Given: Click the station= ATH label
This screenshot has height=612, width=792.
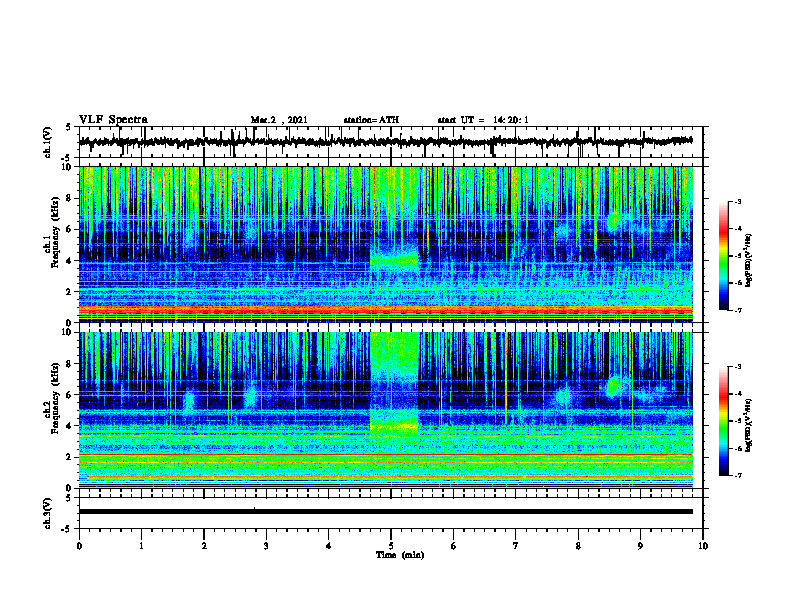Looking at the screenshot, I should click(371, 120).
